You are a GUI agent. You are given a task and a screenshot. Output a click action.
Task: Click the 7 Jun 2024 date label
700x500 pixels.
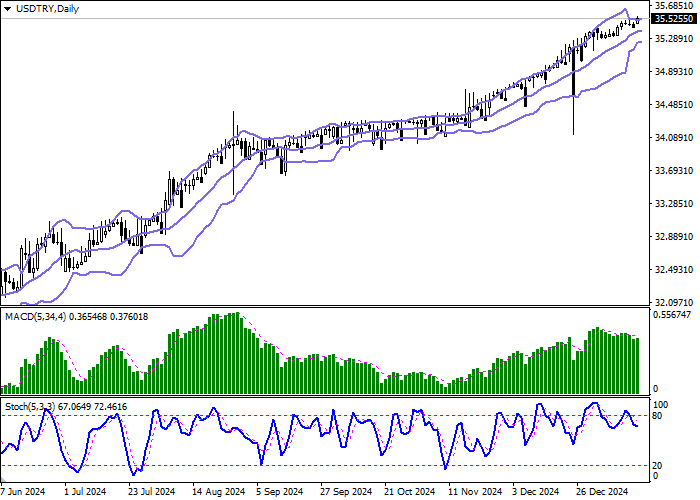coord(24,491)
